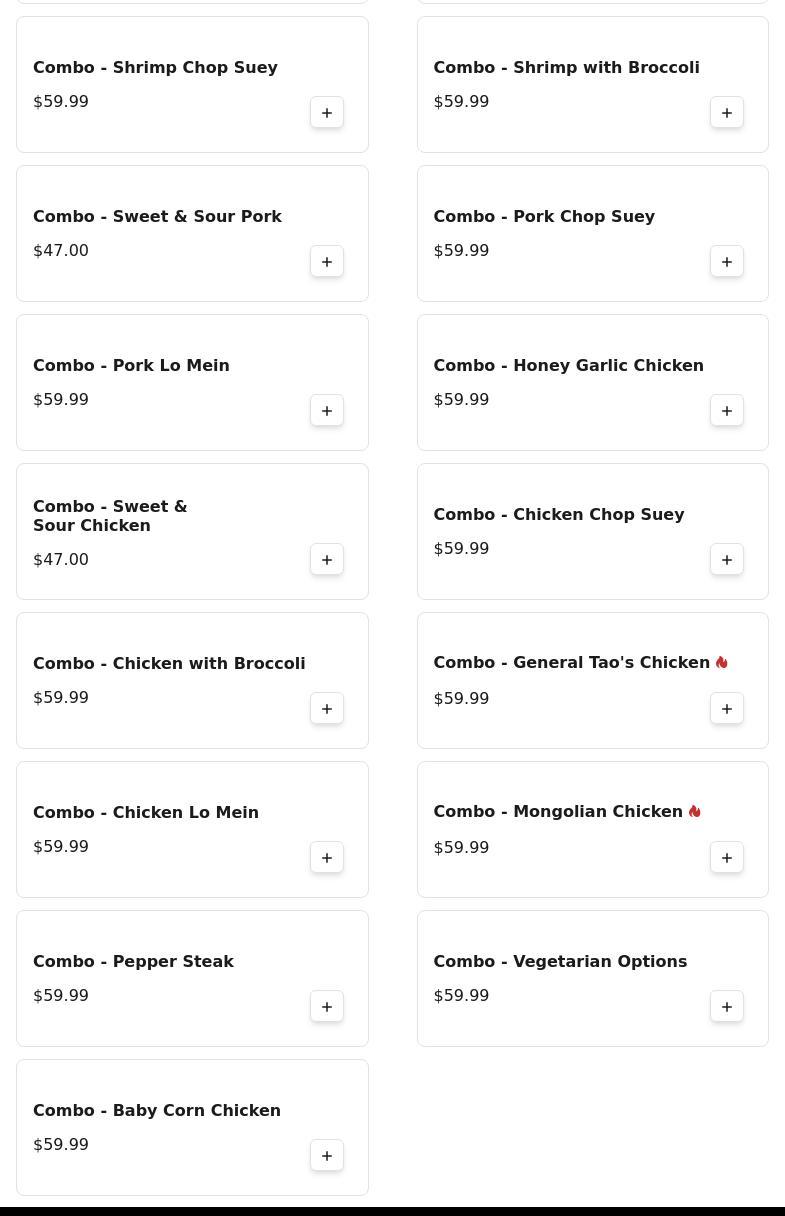Image resolution: width=785 pixels, height=1216 pixels.
Task: Add Combo - Chicken with Broccoli plus icon
Action: point(327,709)
